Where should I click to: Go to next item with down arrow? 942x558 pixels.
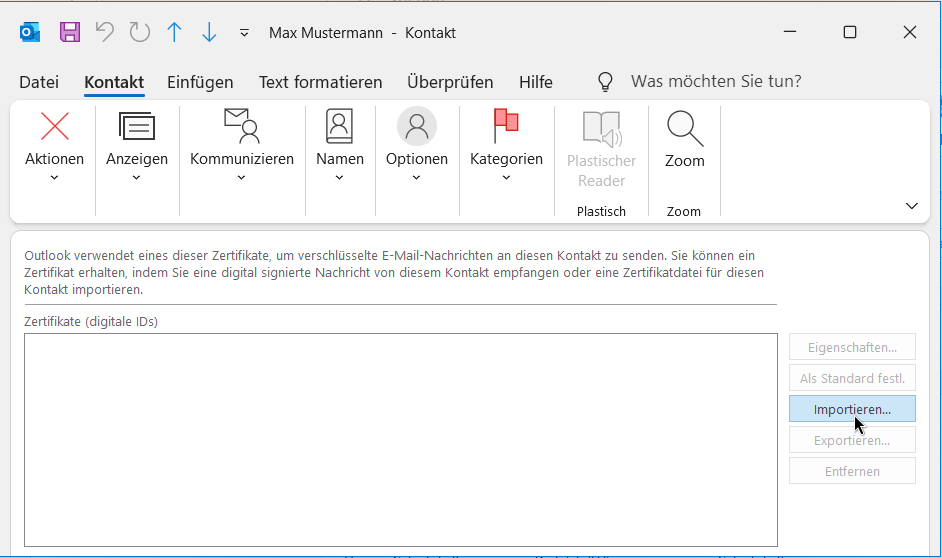click(209, 32)
